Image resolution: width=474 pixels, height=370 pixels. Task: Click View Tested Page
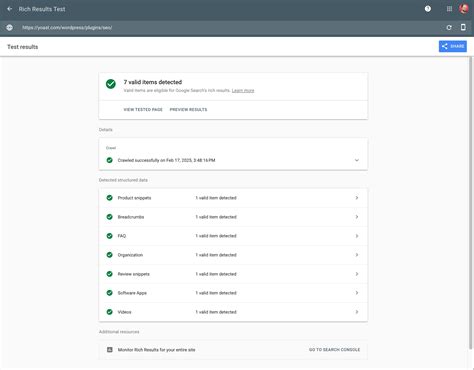(143, 110)
